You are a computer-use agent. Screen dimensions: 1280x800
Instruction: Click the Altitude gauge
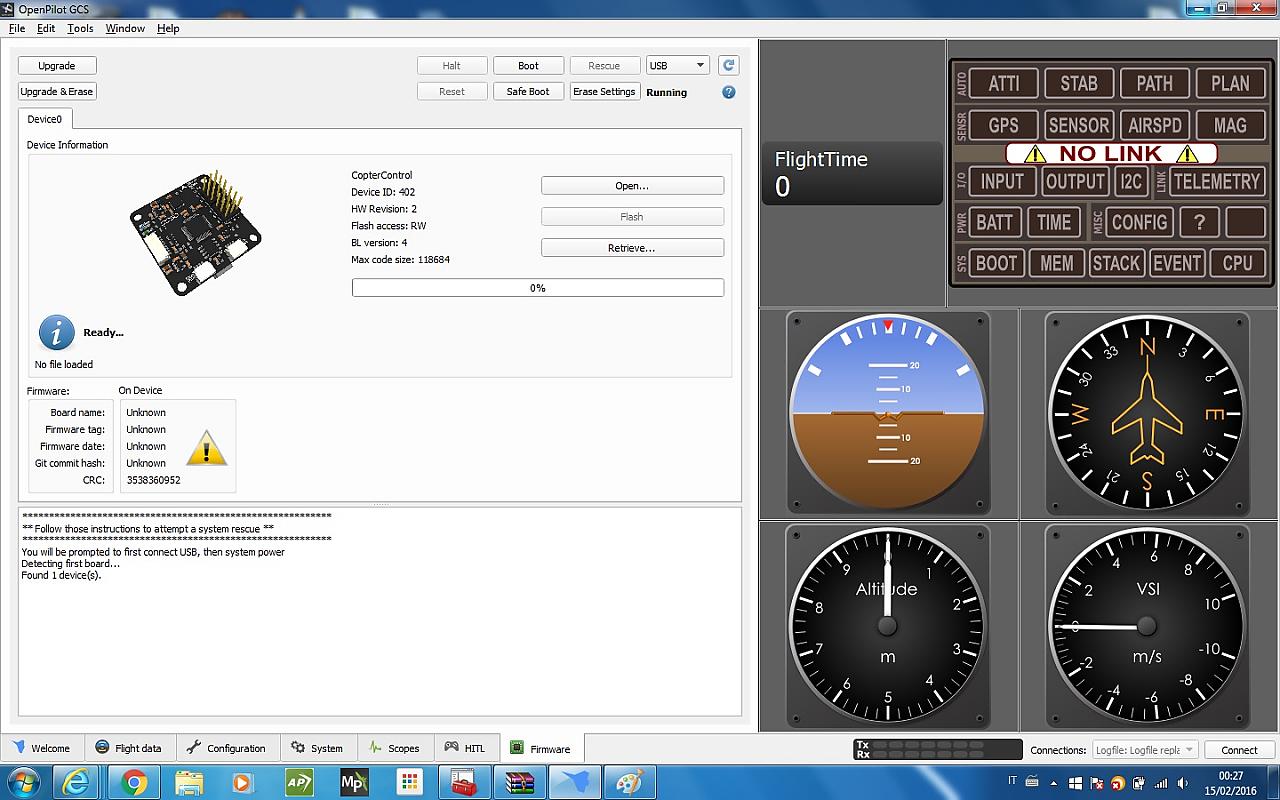coord(888,626)
